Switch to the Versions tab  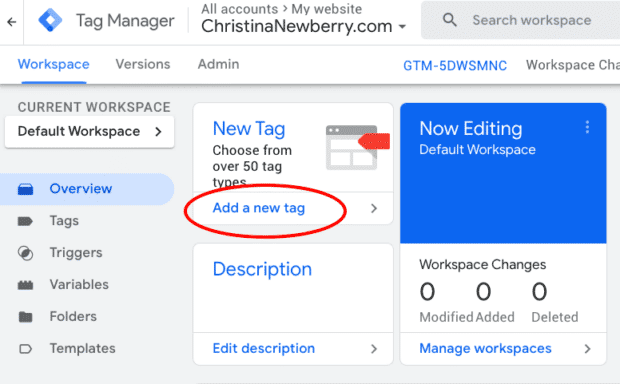point(143,64)
